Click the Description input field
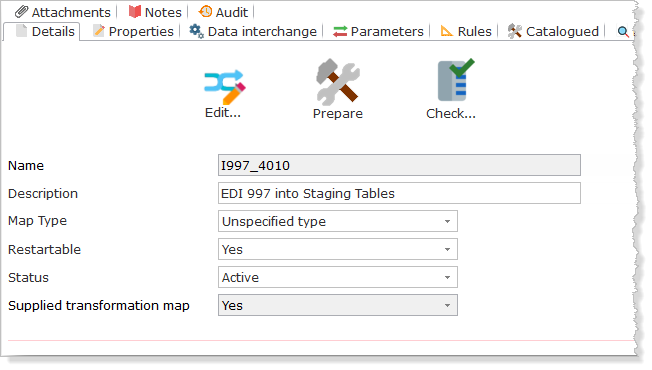Image resolution: width=652 pixels, height=370 pixels. click(x=399, y=193)
